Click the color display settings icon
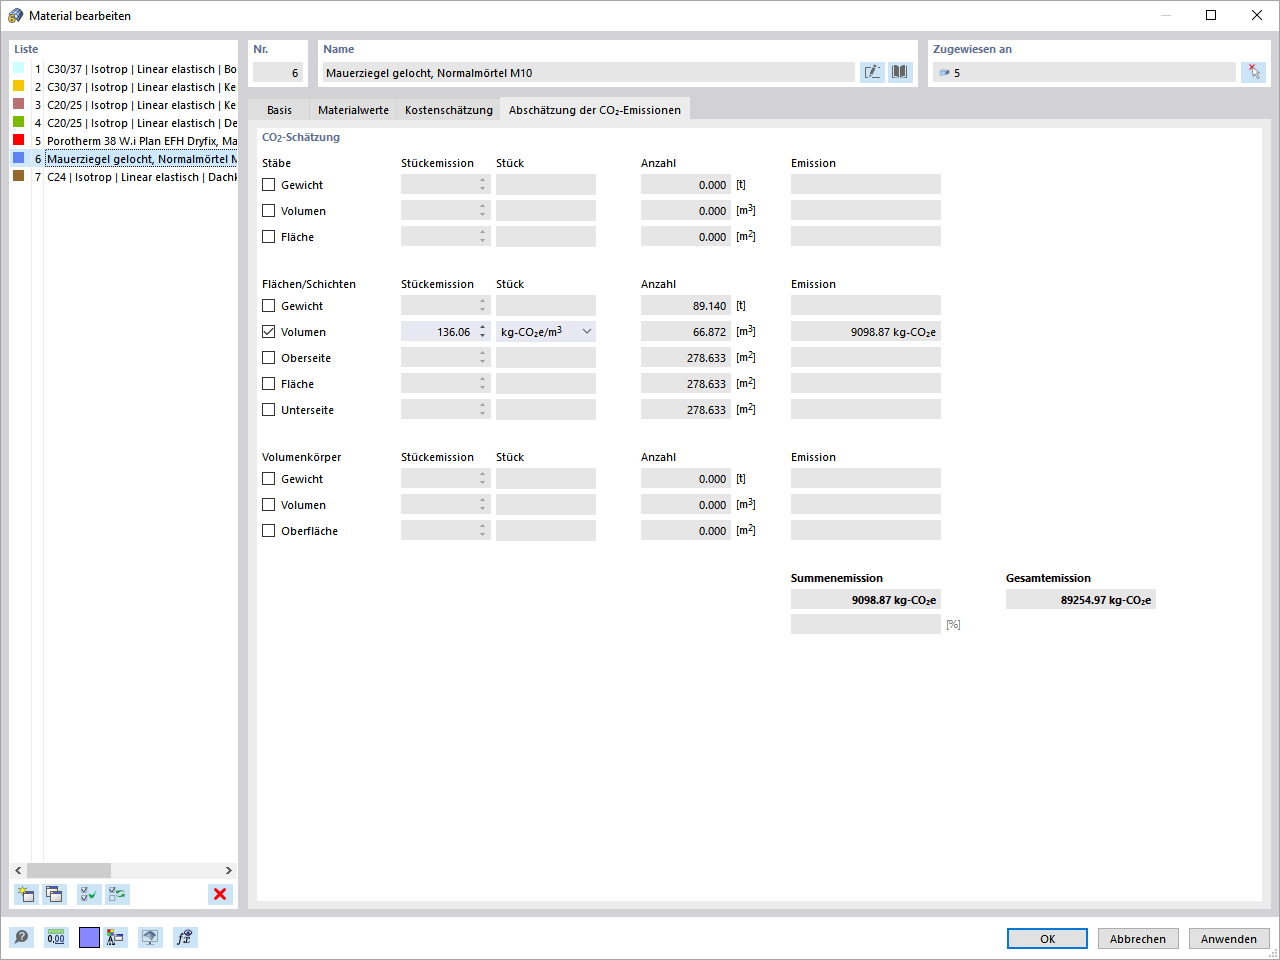Image resolution: width=1280 pixels, height=960 pixels. (x=116, y=937)
